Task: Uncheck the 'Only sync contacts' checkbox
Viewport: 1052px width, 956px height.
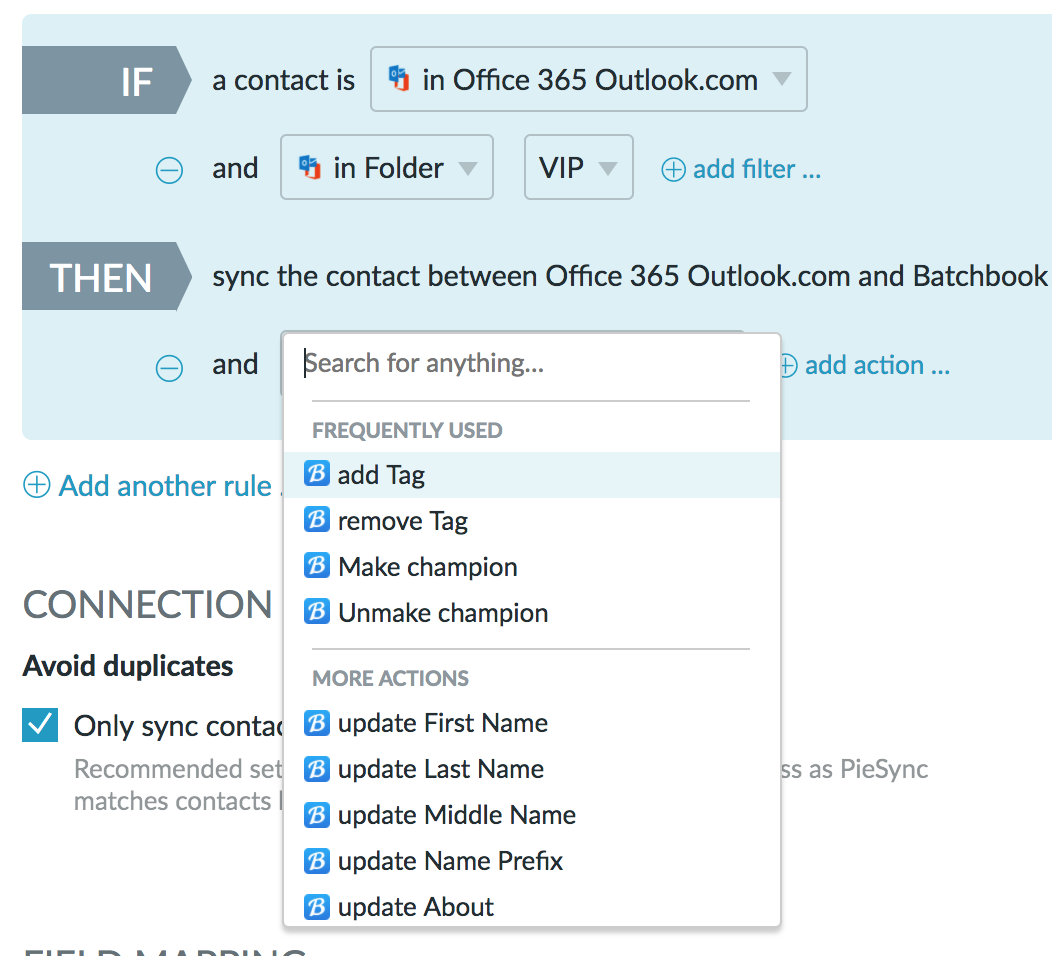Action: pos(40,725)
